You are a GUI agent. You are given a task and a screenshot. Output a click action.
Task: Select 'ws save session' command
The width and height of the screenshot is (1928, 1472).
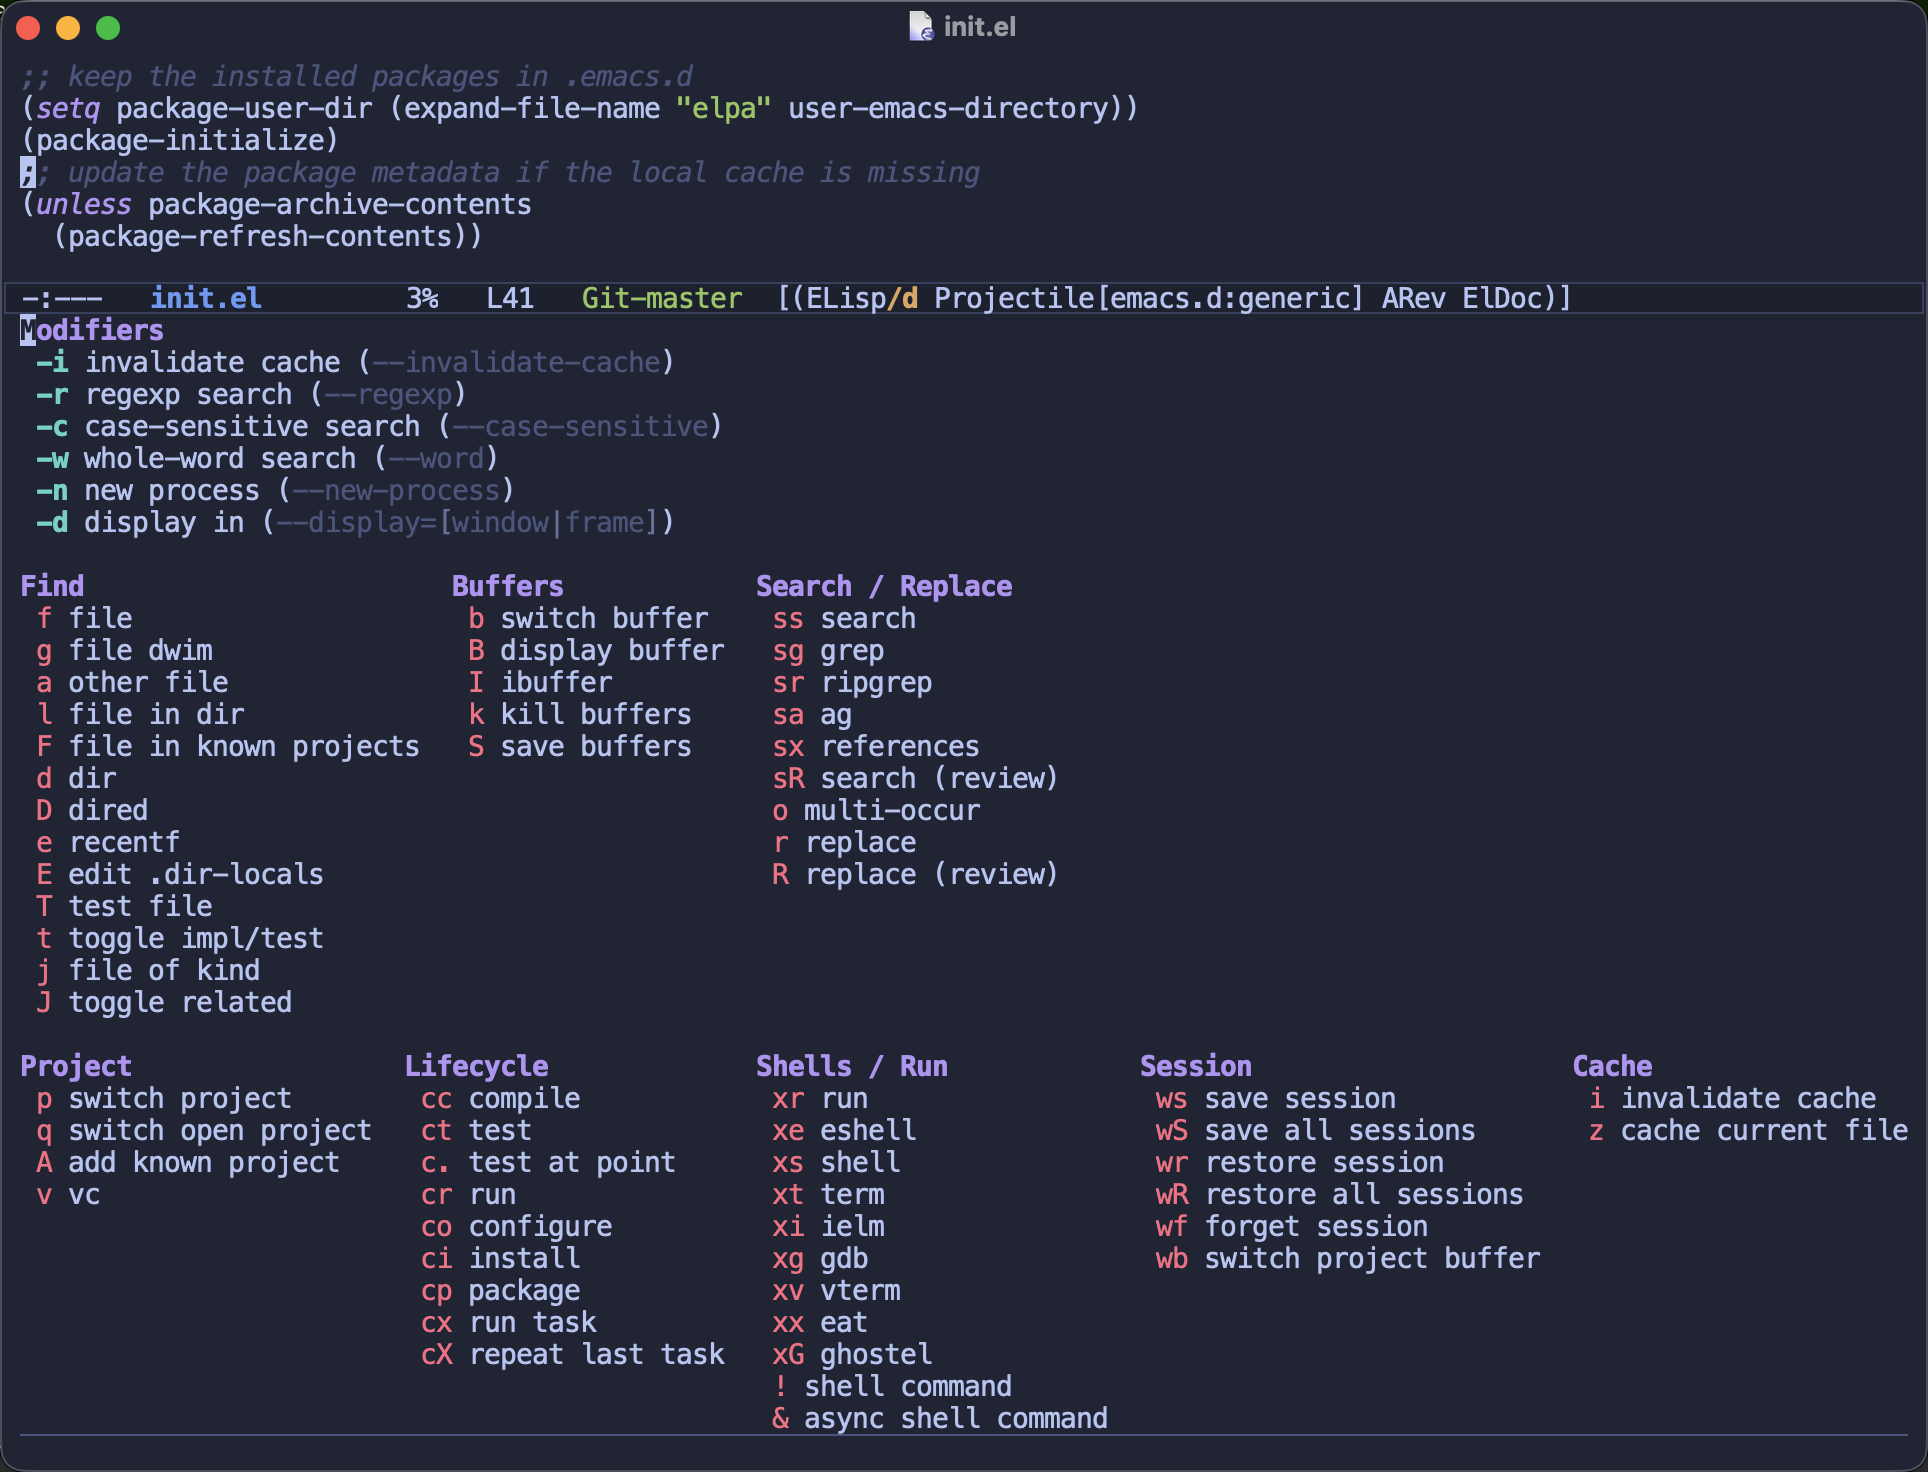(1276, 1098)
